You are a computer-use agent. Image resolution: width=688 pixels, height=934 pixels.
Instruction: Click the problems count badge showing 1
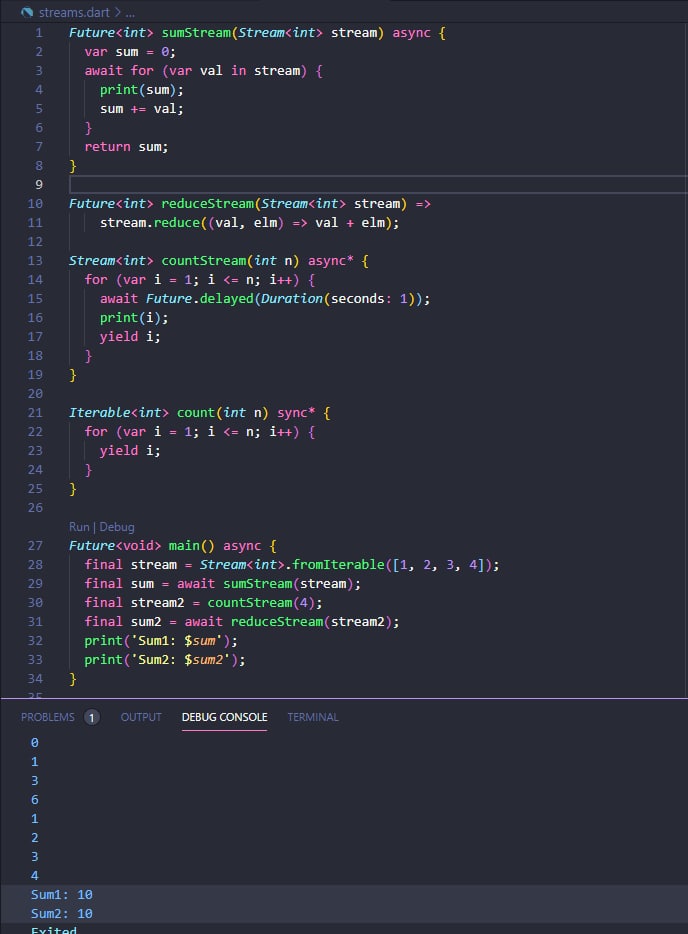91,717
